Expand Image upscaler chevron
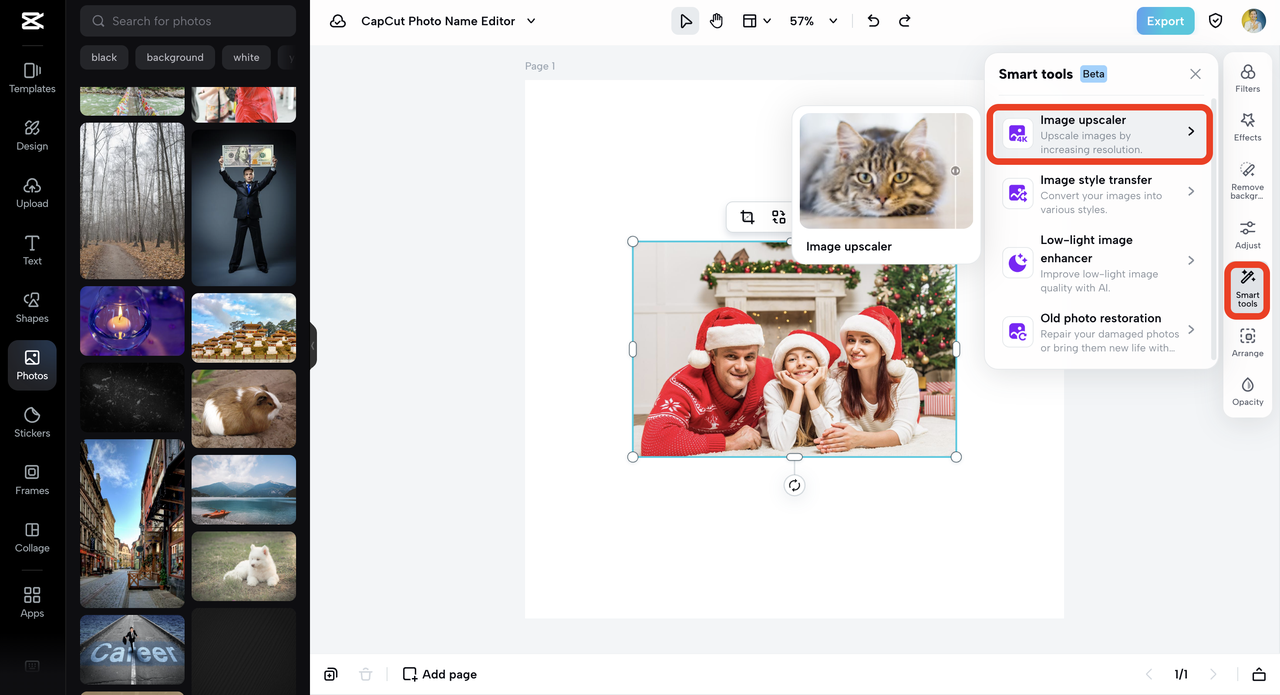1280x695 pixels. pos(1191,131)
